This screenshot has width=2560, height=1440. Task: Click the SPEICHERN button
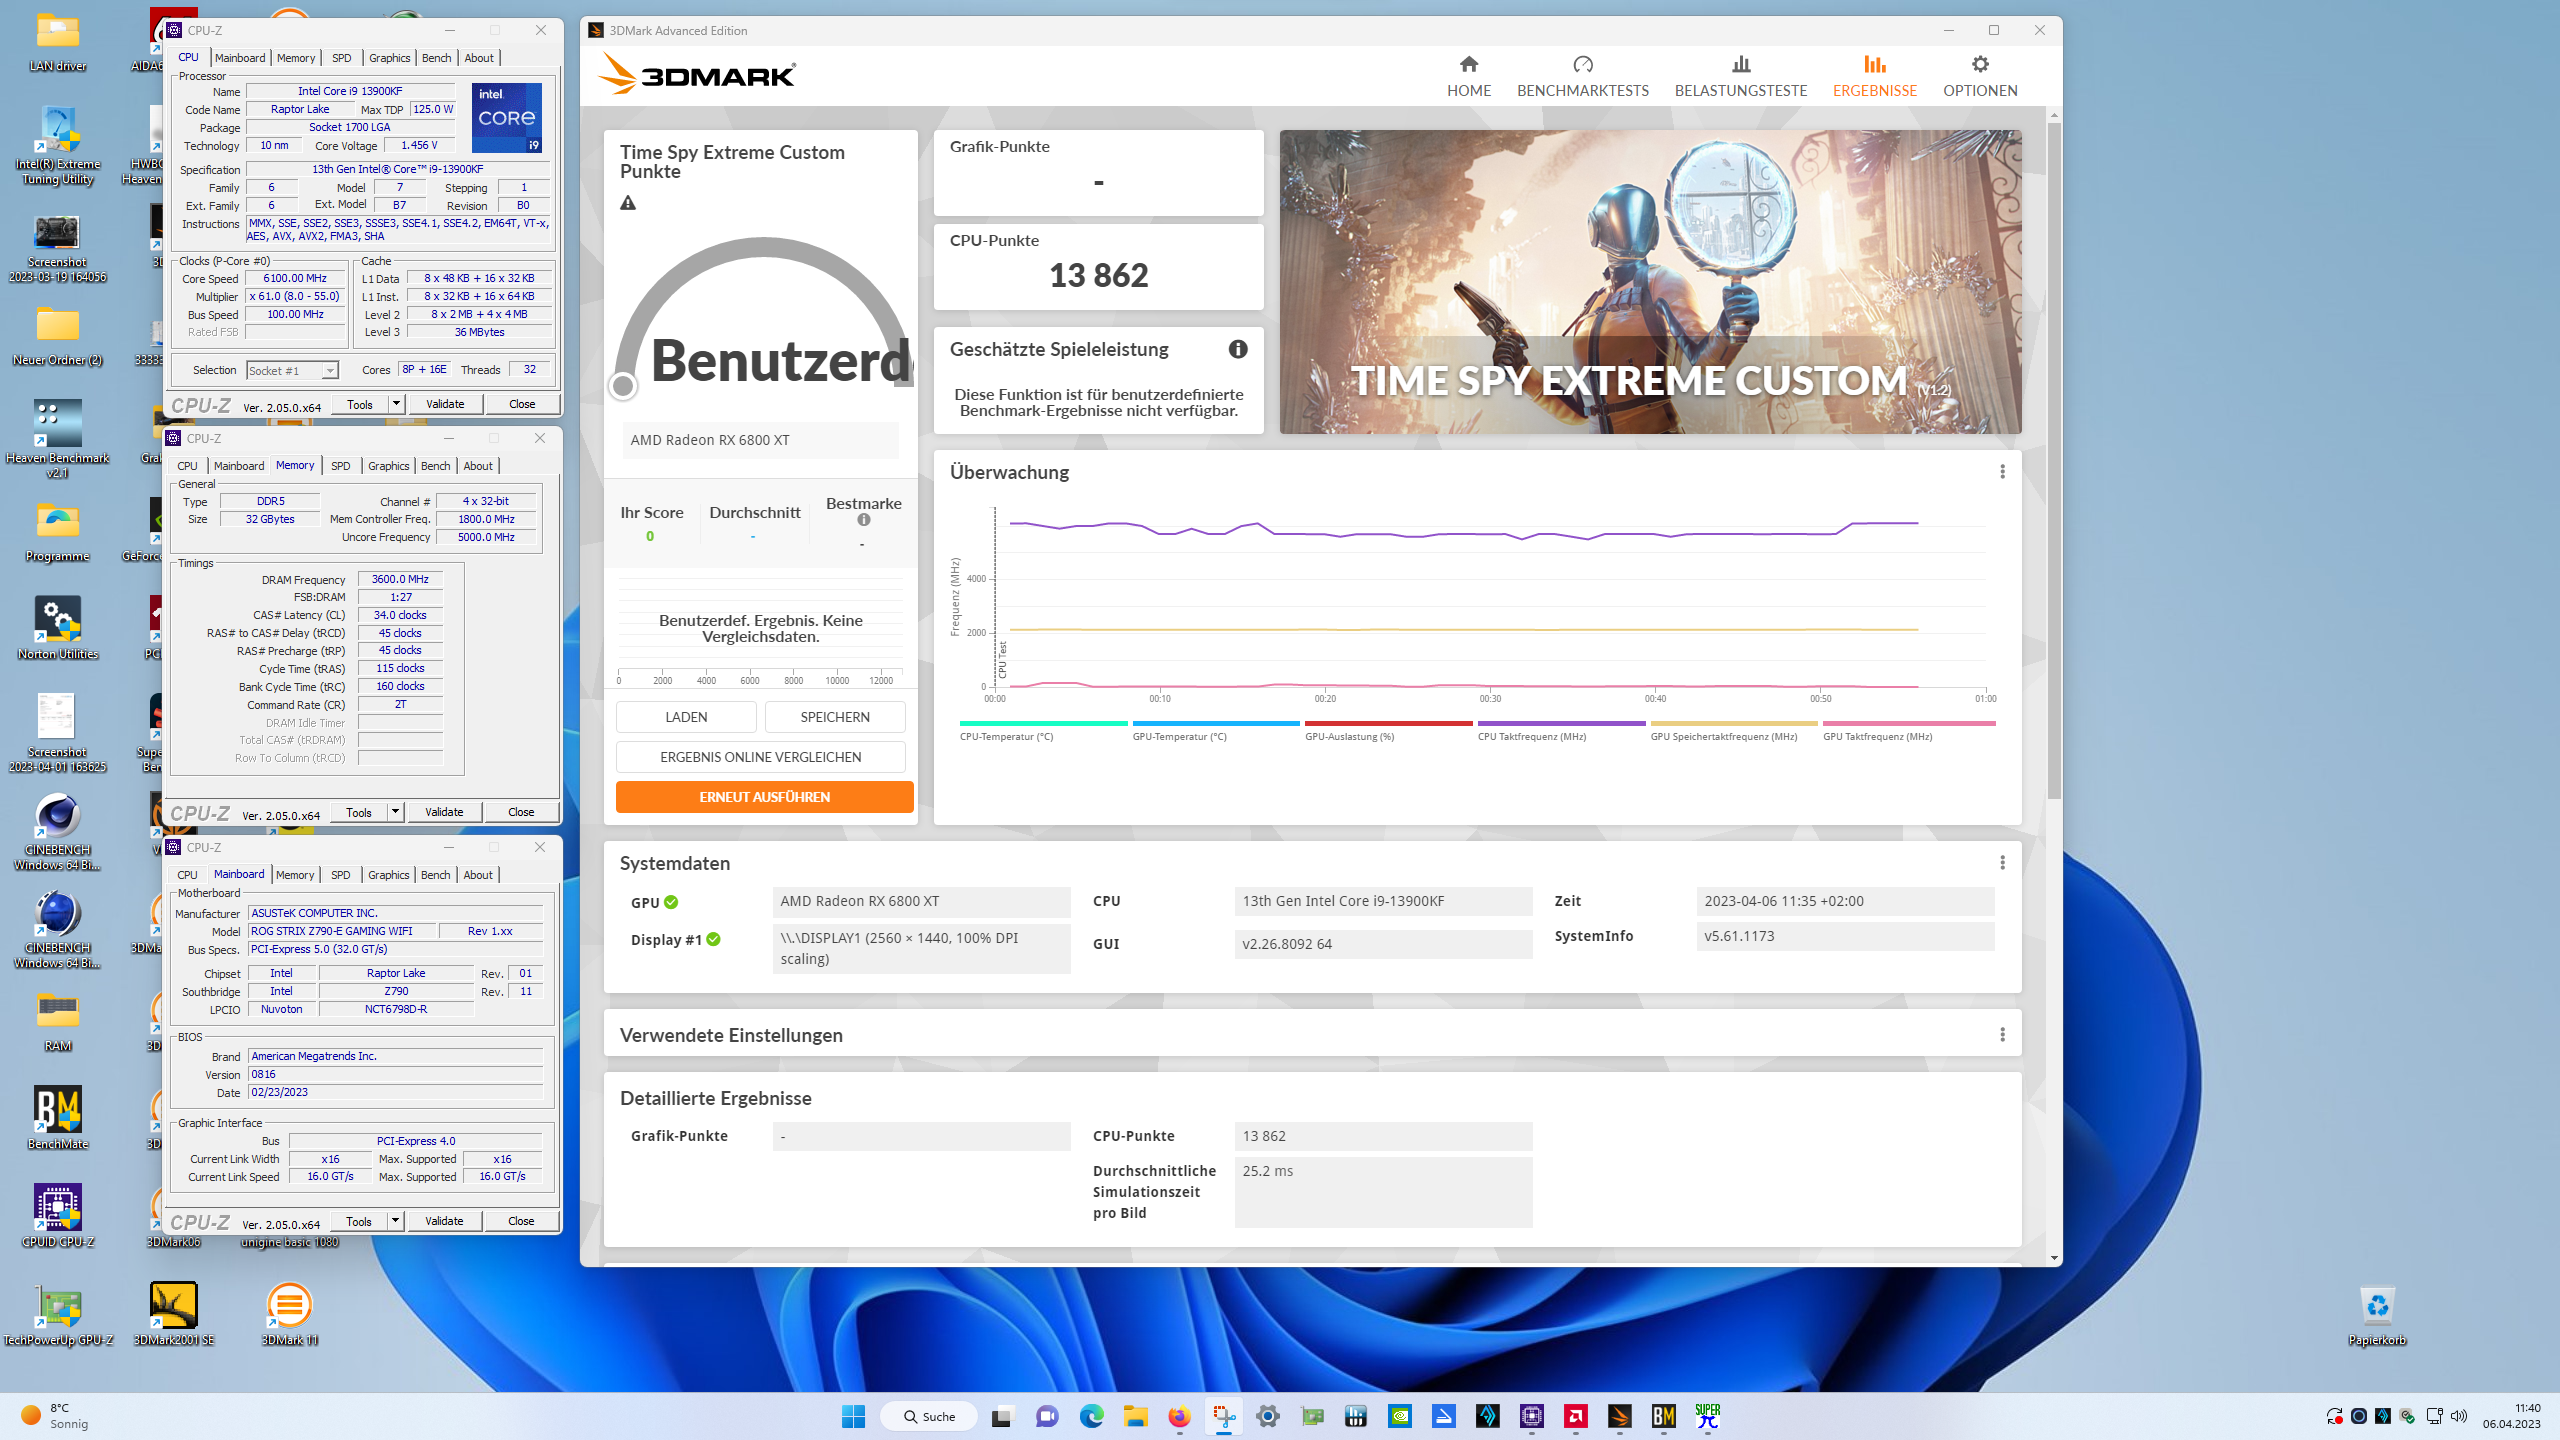click(x=835, y=717)
